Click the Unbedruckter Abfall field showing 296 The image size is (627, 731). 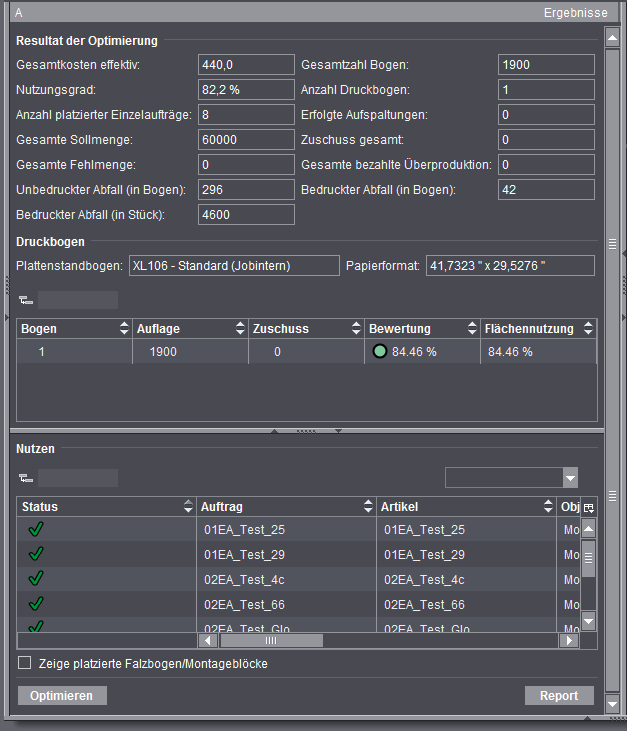click(x=246, y=189)
